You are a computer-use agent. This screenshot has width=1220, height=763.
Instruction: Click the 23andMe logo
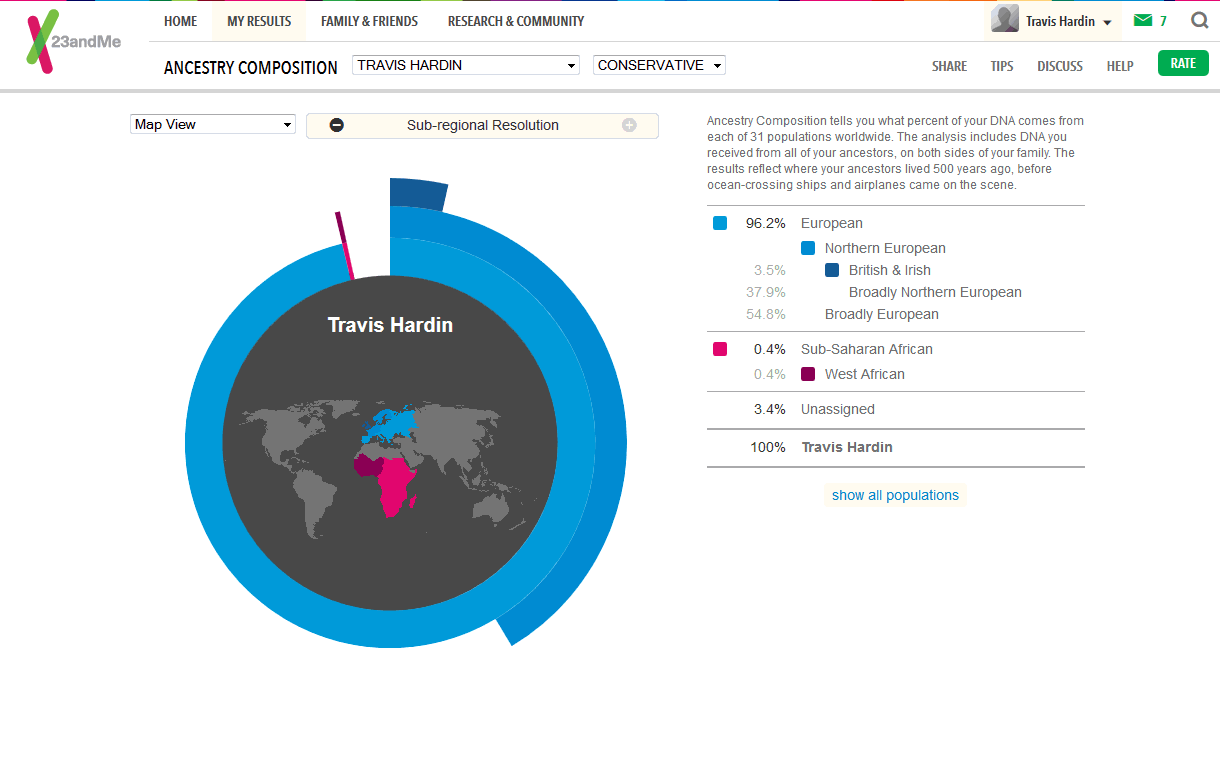(74, 42)
